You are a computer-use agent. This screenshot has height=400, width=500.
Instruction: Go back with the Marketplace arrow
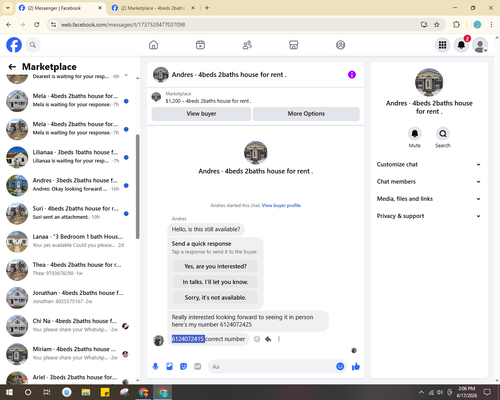click(12, 67)
